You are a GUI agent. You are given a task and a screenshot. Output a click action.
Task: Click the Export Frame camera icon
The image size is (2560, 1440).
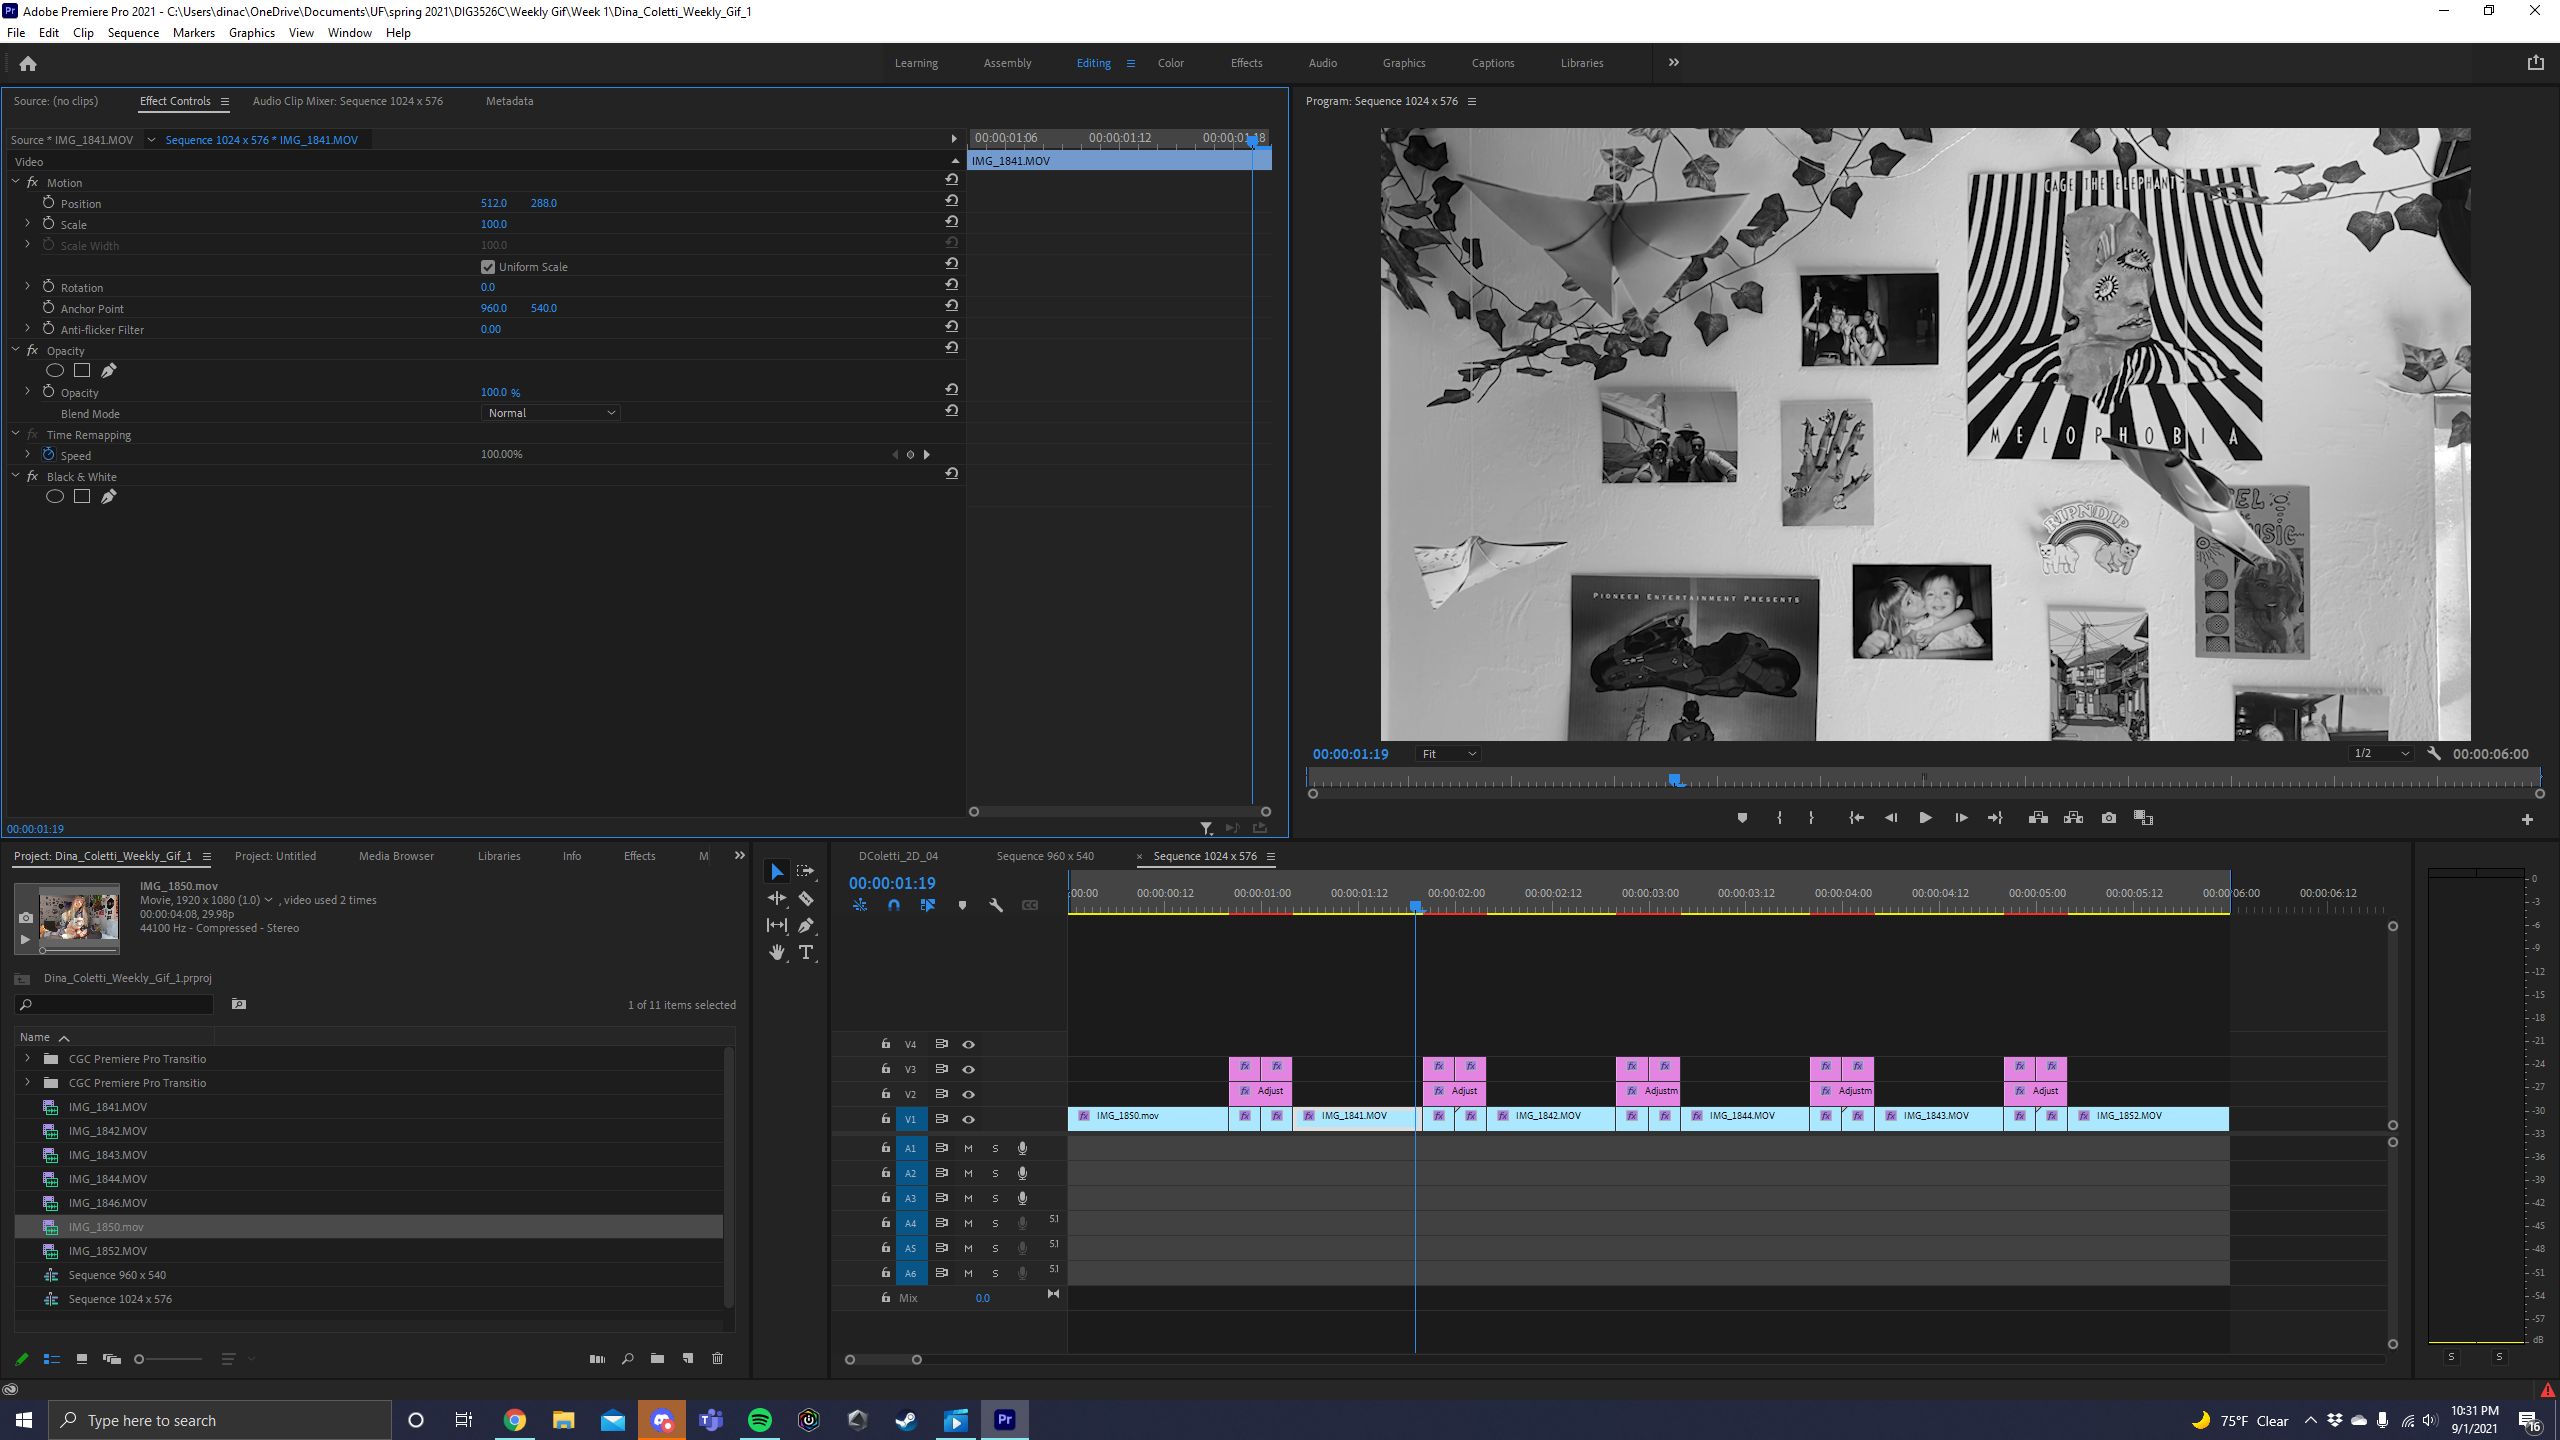pyautogui.click(x=2109, y=818)
